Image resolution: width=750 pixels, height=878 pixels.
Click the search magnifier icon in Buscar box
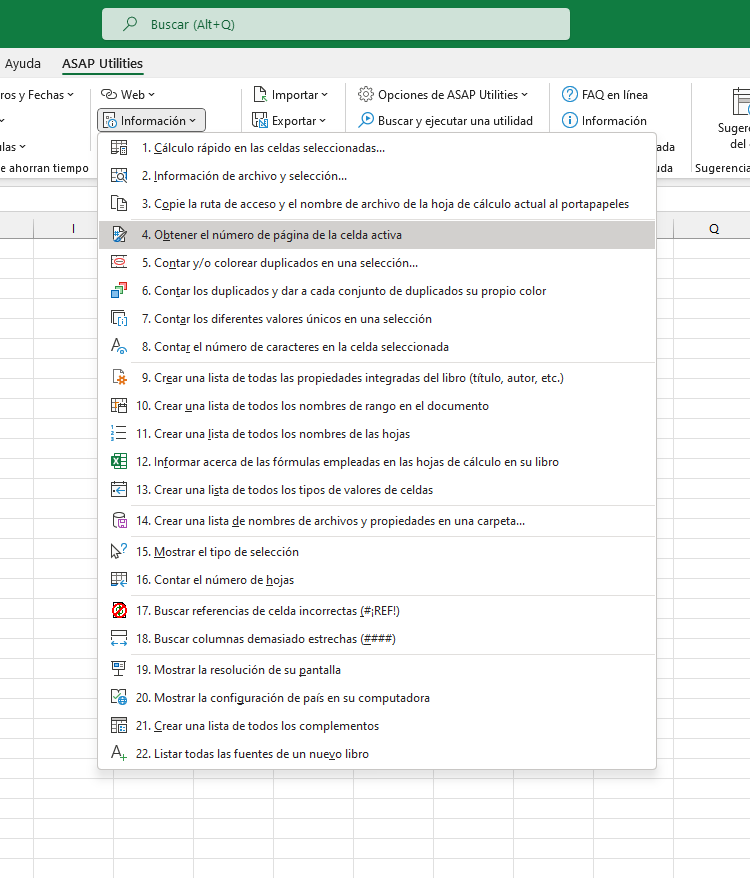[130, 24]
